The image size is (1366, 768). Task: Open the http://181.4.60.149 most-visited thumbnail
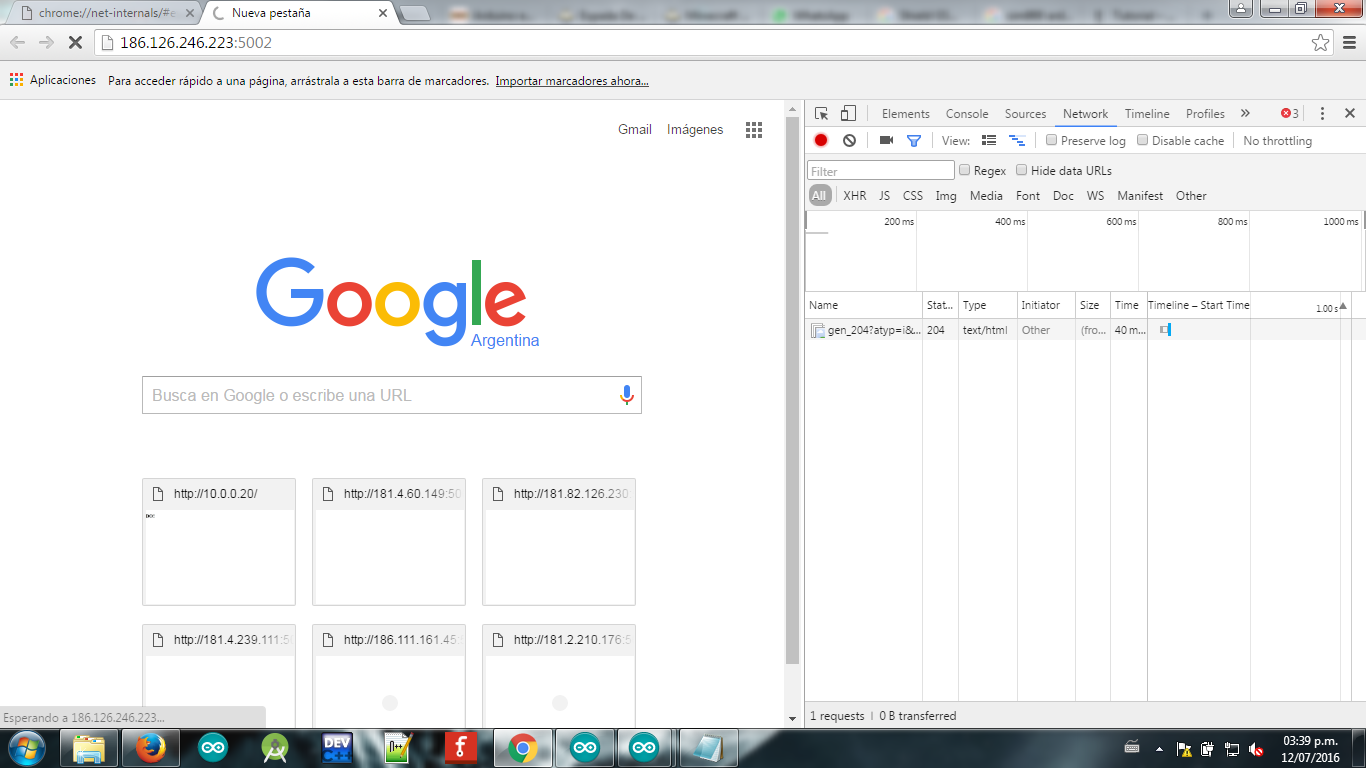point(389,542)
